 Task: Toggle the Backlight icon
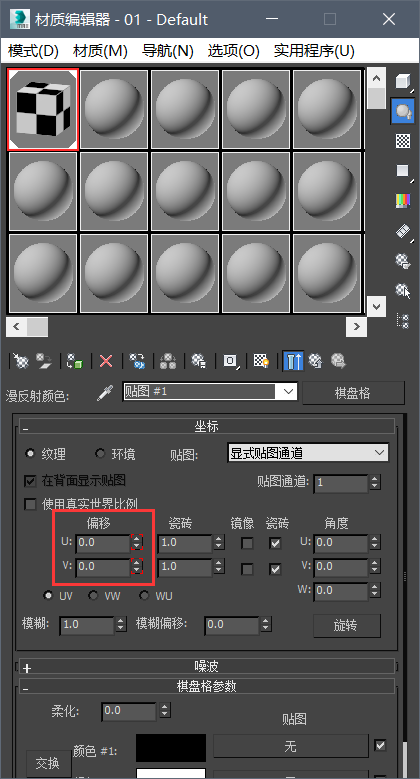[403, 111]
